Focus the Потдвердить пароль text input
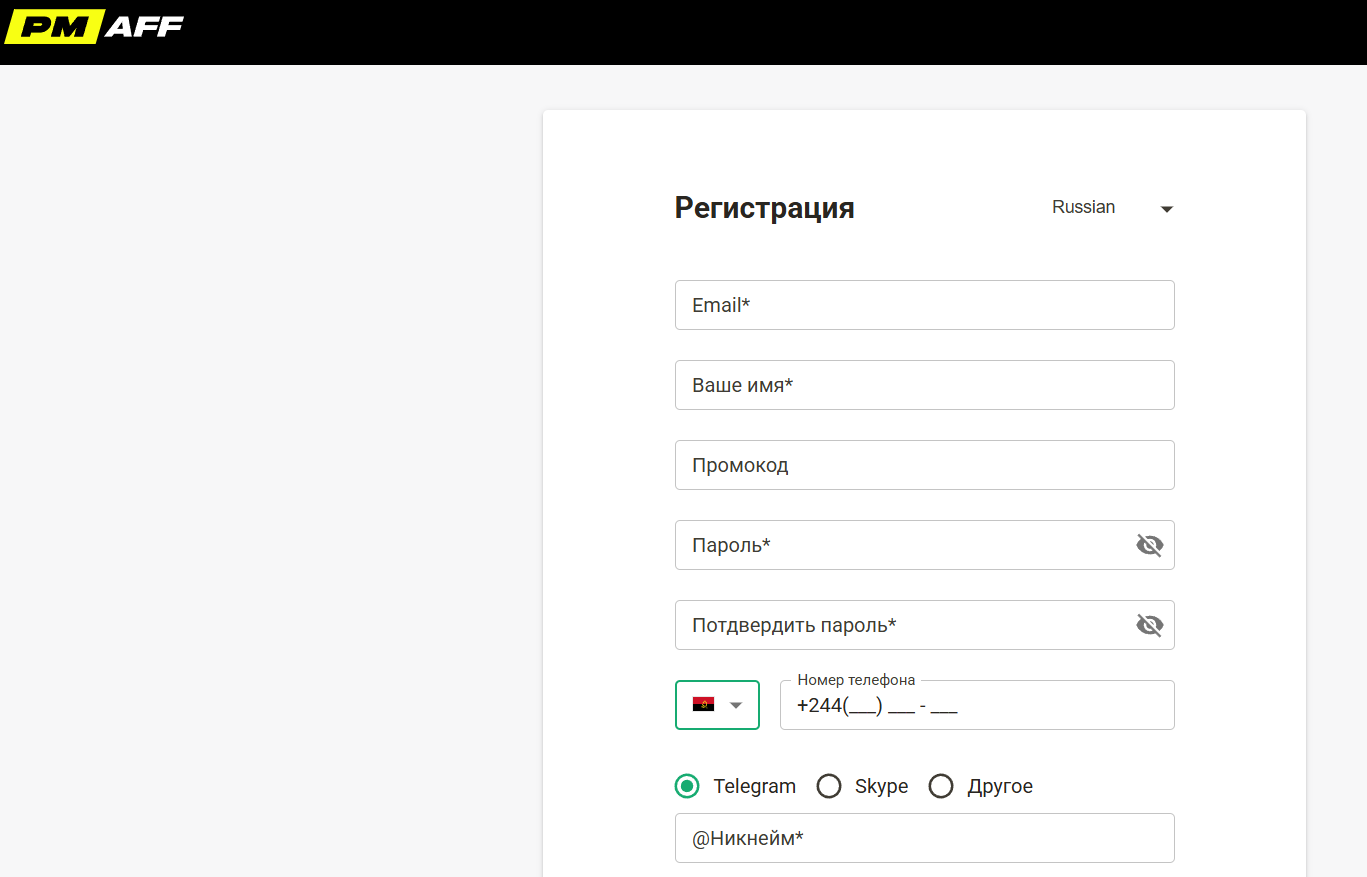Screen dimensions: 1367x877 point(900,625)
